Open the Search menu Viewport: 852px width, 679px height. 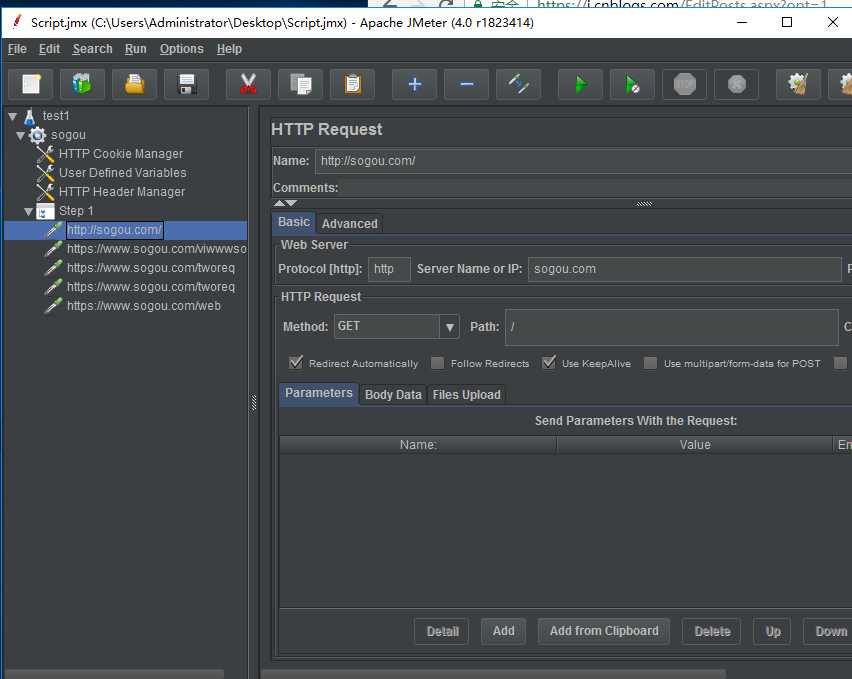(92, 49)
